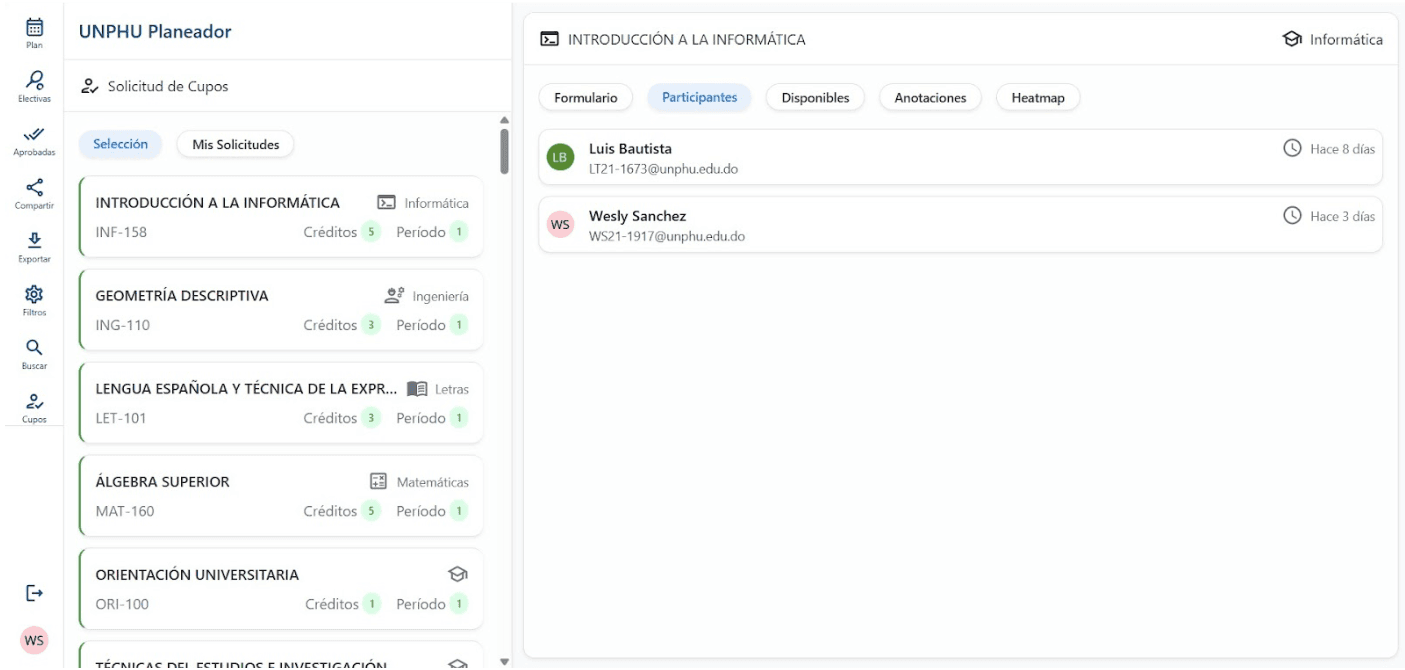Screen dimensions: 1405x670
Task: Click the terminal icon beside the Informática label on the INF-158 card
Action: click(x=386, y=203)
